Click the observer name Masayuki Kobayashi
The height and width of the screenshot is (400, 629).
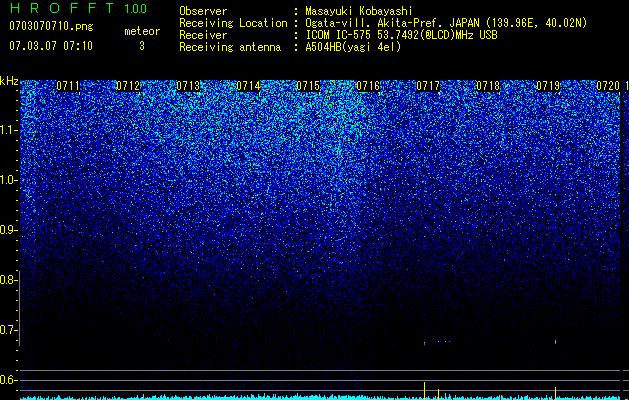(359, 11)
